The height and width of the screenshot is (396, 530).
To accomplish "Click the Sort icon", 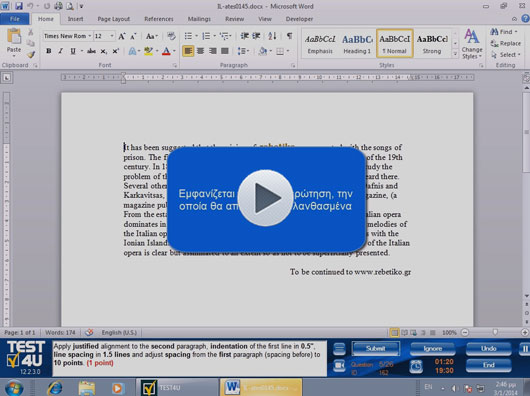I will click(272, 36).
